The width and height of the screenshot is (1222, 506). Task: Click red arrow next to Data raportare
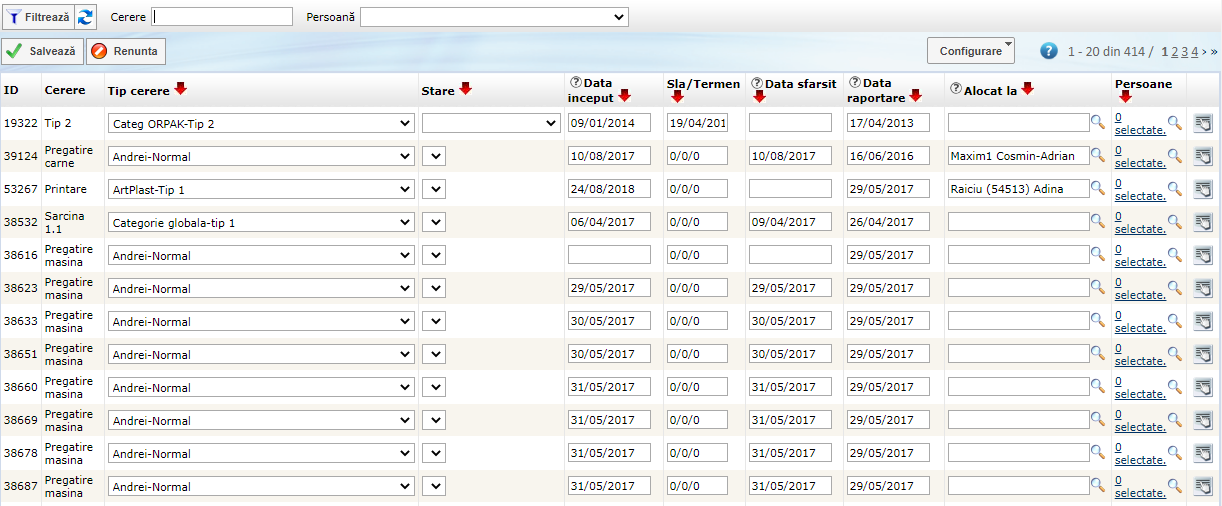click(x=915, y=97)
